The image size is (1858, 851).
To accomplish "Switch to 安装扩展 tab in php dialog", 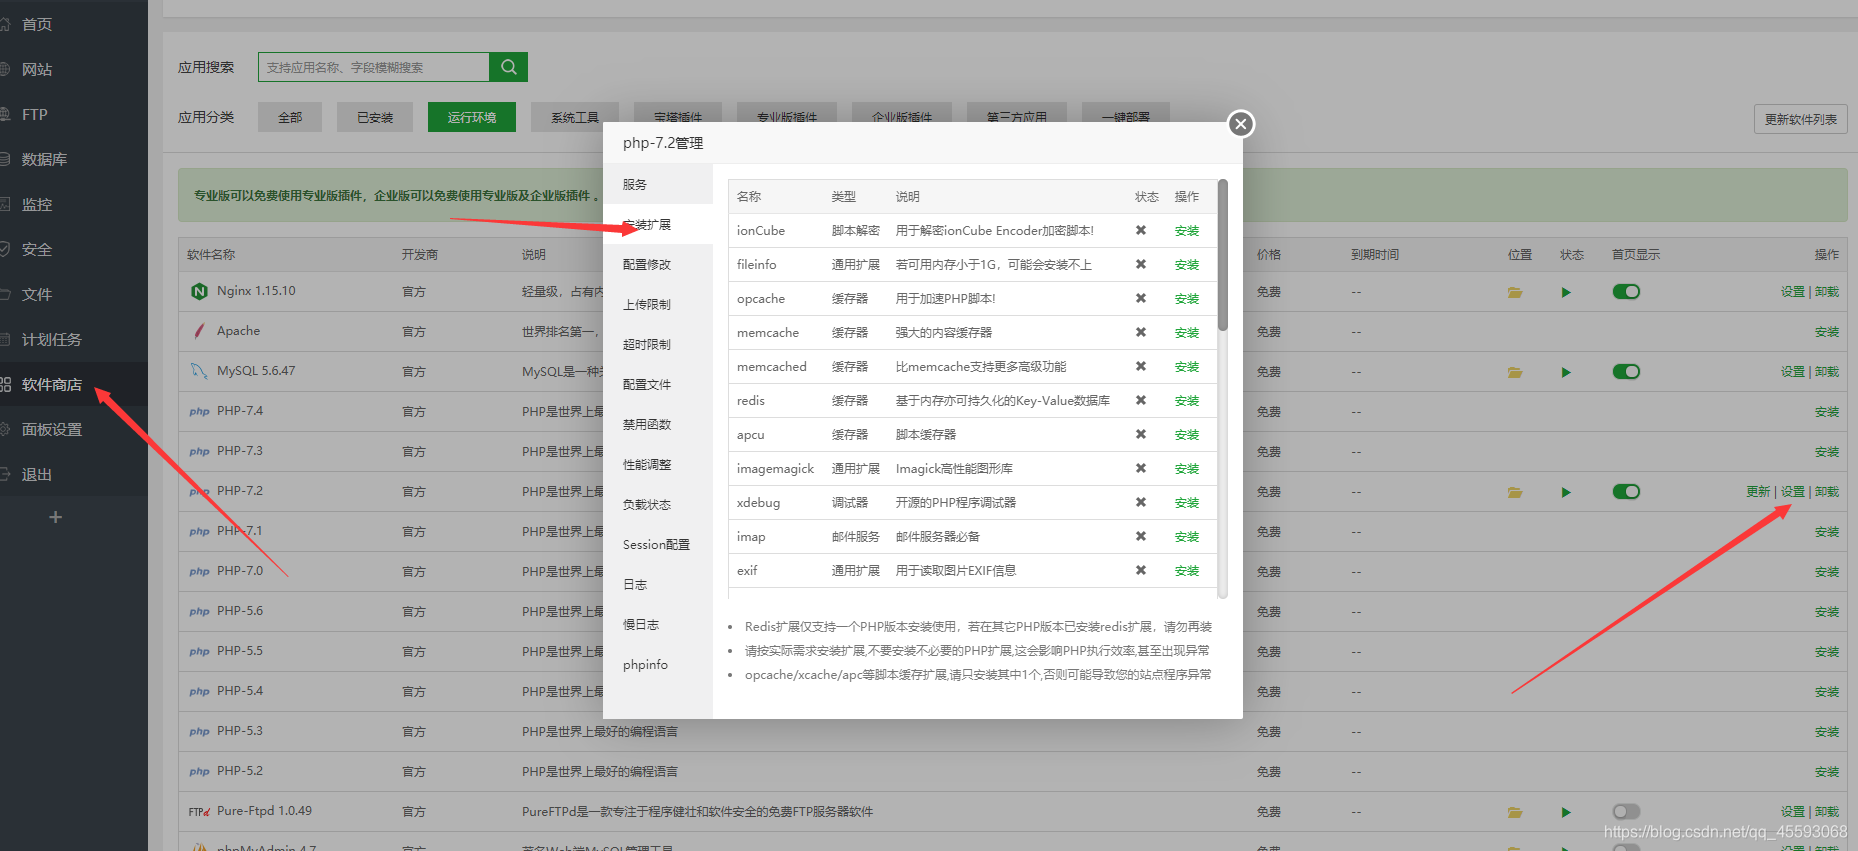I will click(658, 224).
